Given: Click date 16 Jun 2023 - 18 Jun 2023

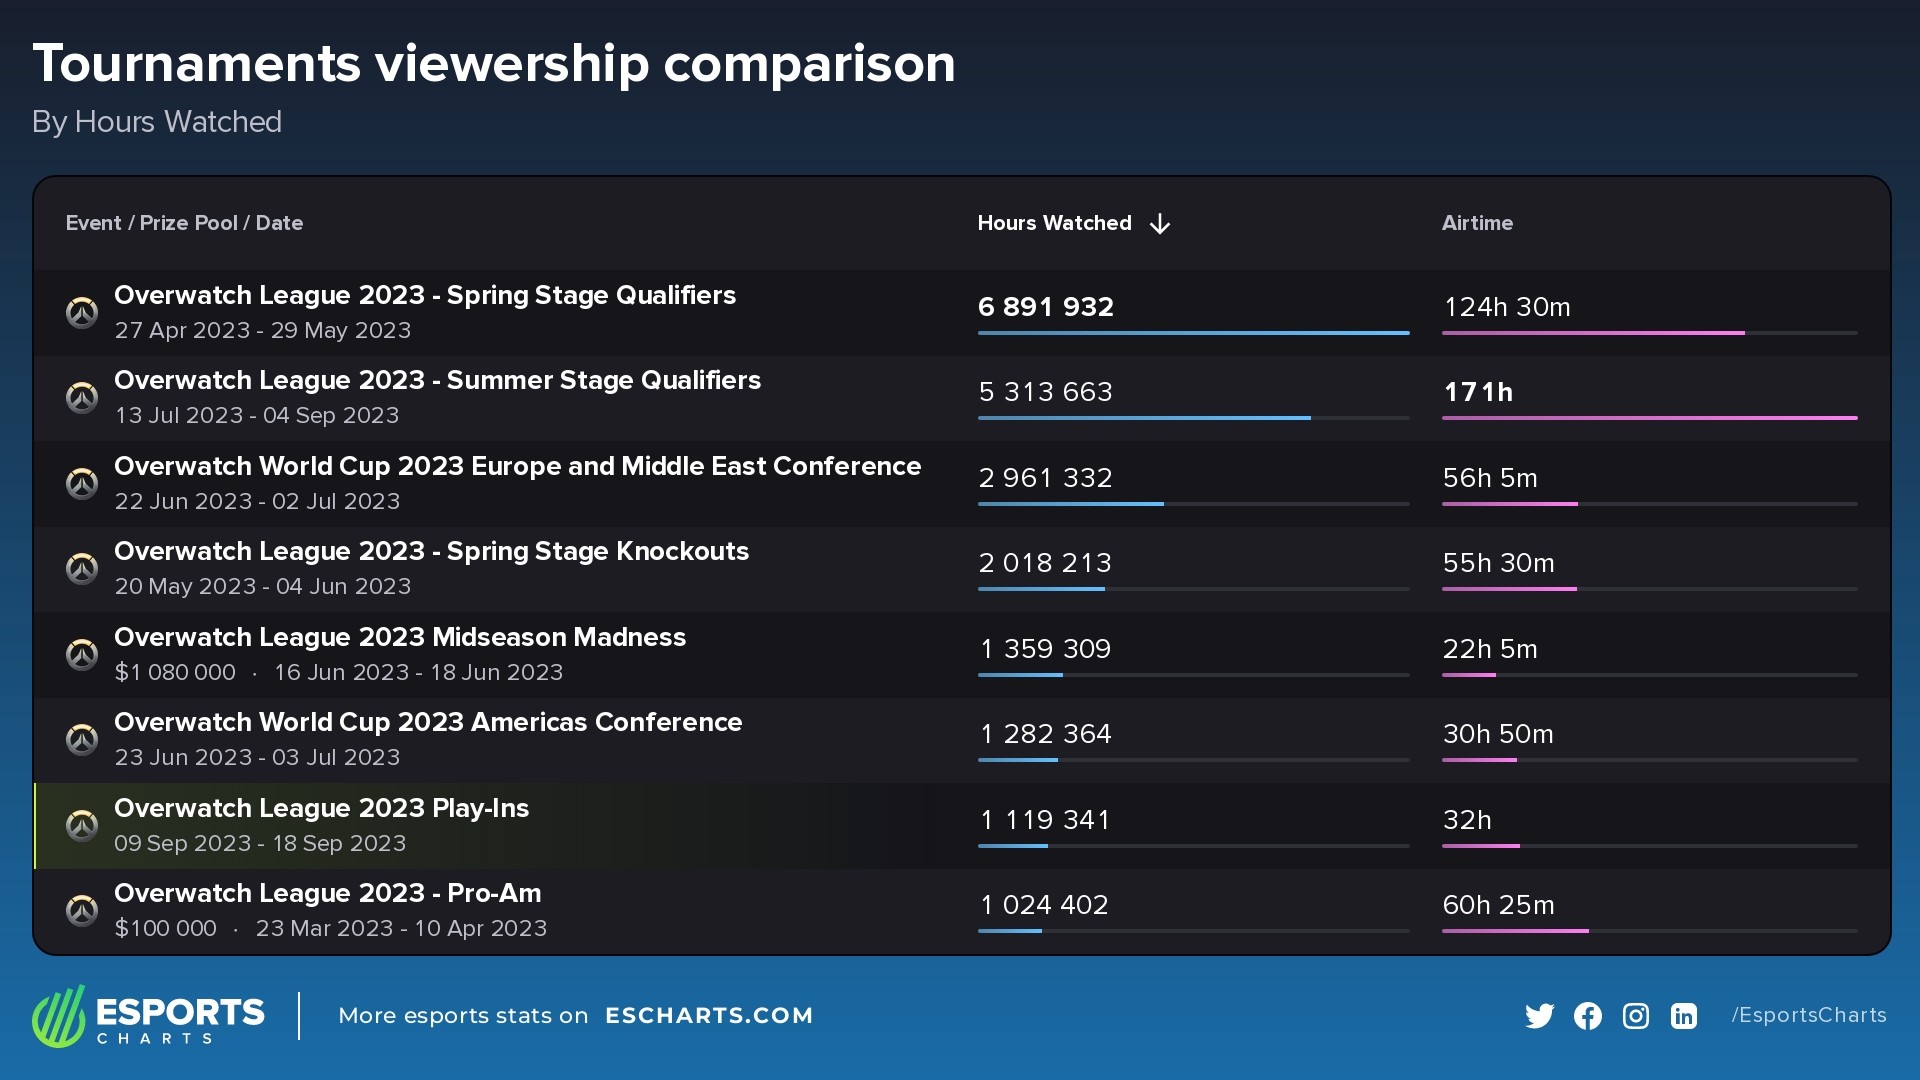Looking at the screenshot, I should pyautogui.click(x=419, y=672).
